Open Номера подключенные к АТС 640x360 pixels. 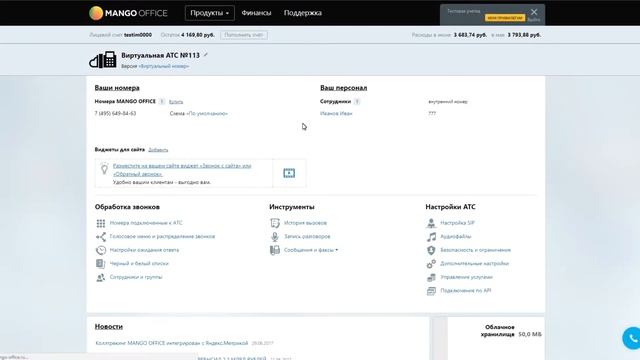146,223
